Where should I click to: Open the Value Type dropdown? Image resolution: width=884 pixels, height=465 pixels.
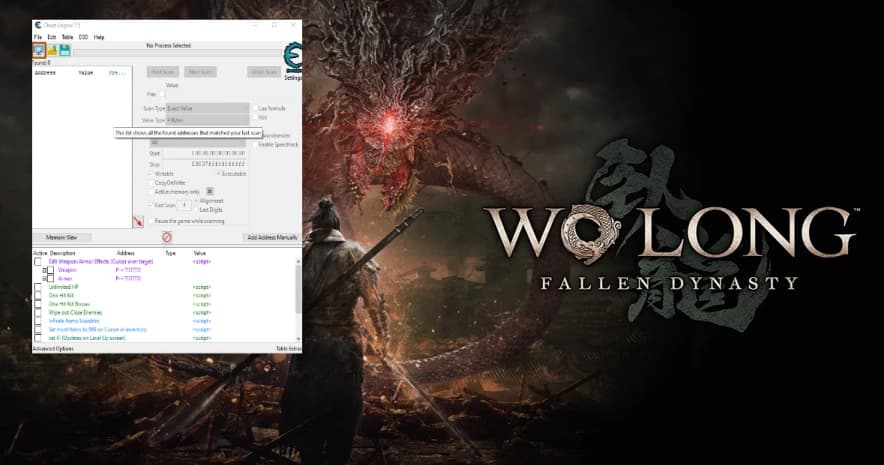(x=207, y=121)
